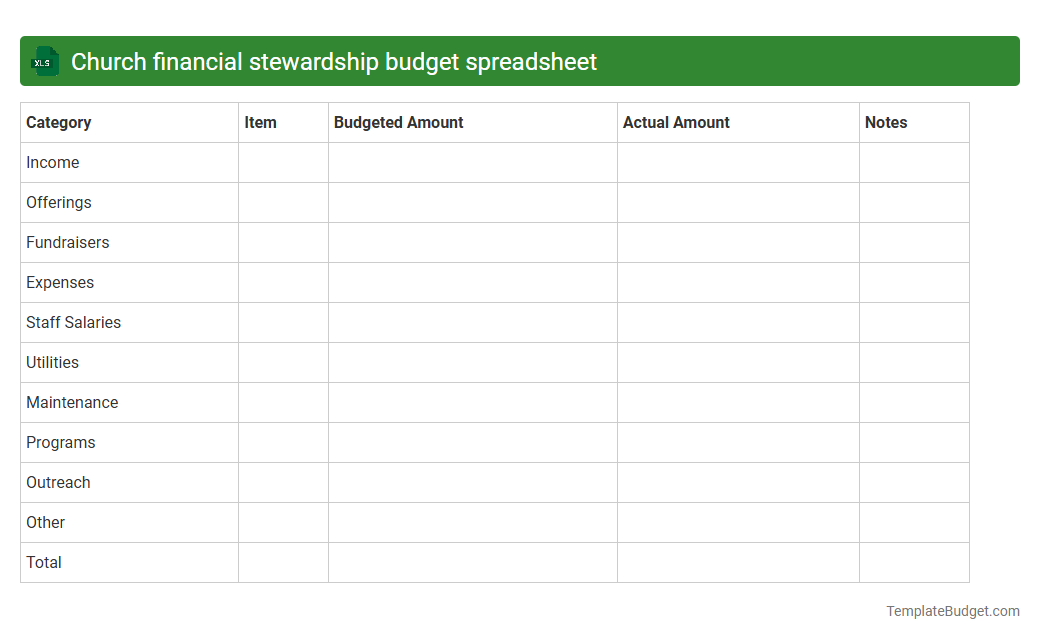Screen dimensions: 1040x640
Task: Select the Staff Salaries row label
Action: pyautogui.click(x=73, y=322)
